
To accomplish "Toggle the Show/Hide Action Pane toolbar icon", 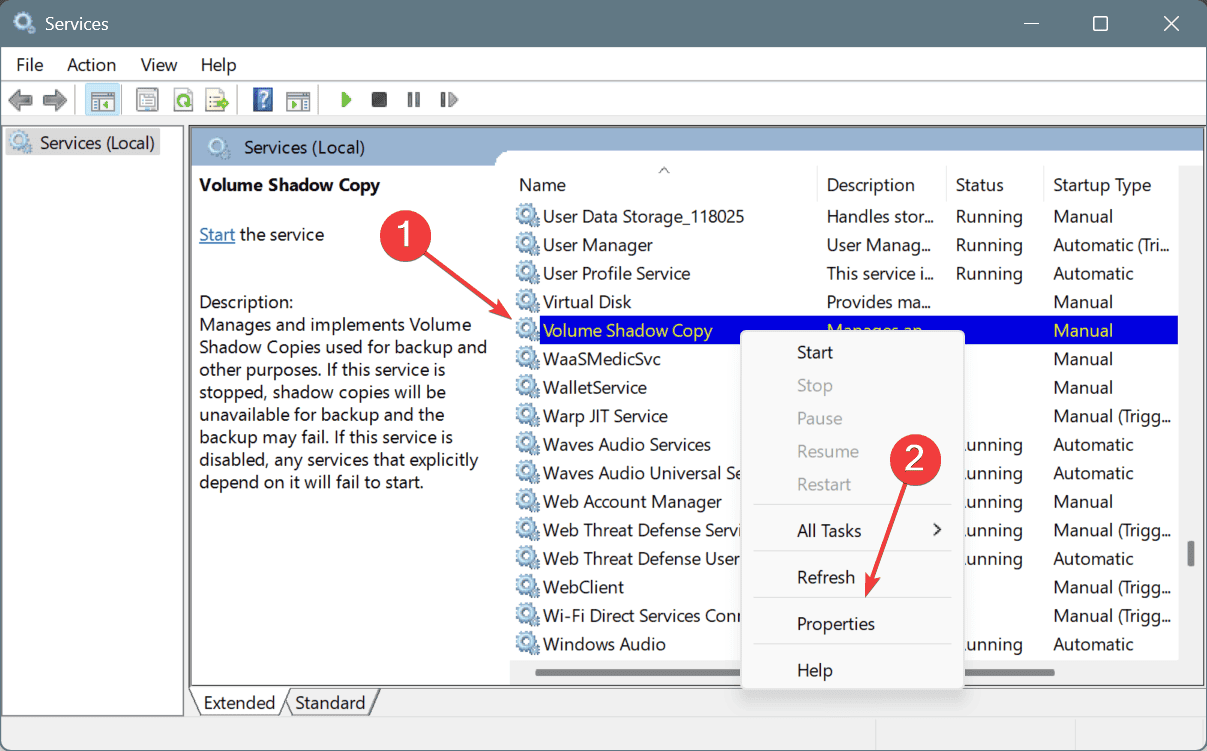I will [x=298, y=100].
